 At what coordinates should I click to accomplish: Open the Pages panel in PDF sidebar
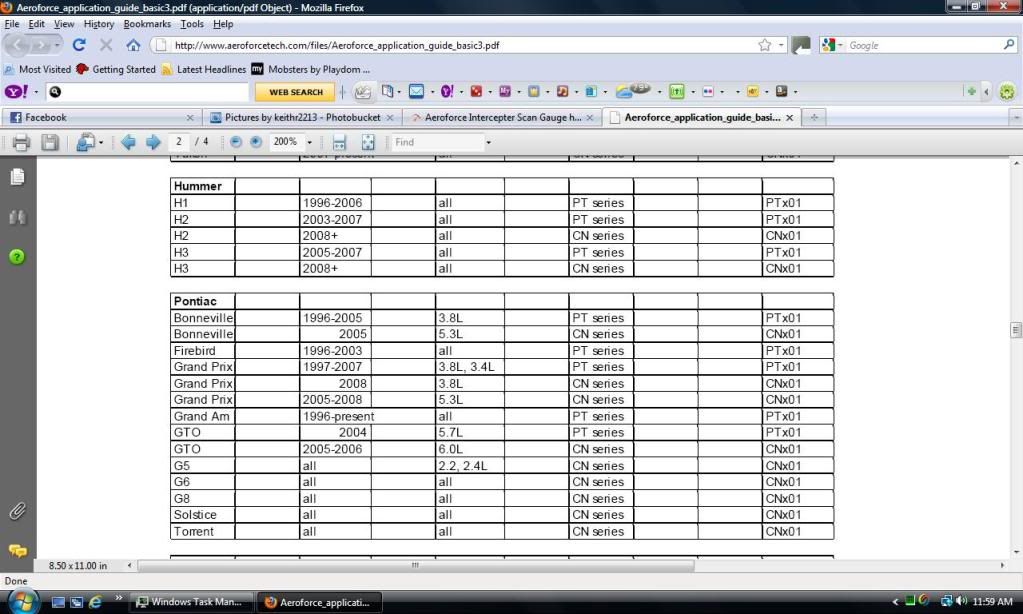click(18, 177)
